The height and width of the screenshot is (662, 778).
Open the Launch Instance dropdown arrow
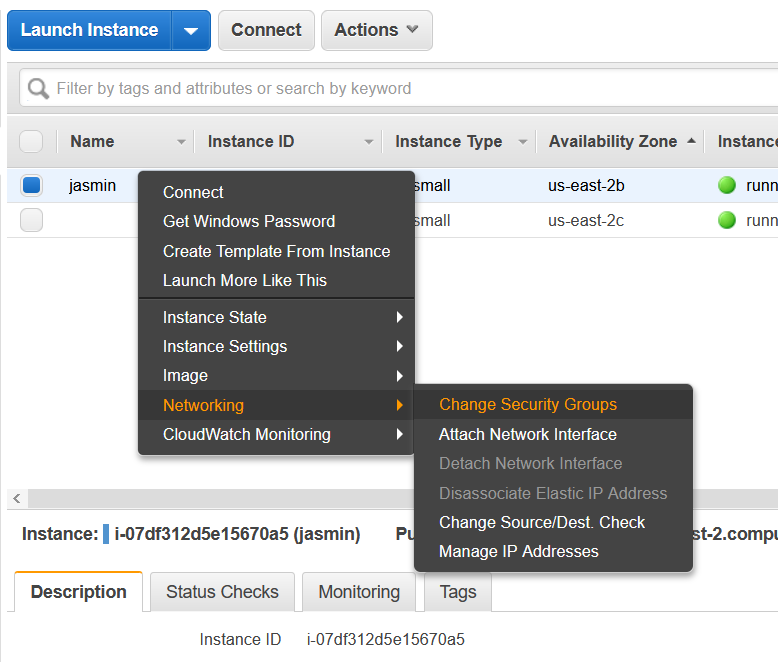click(x=191, y=31)
